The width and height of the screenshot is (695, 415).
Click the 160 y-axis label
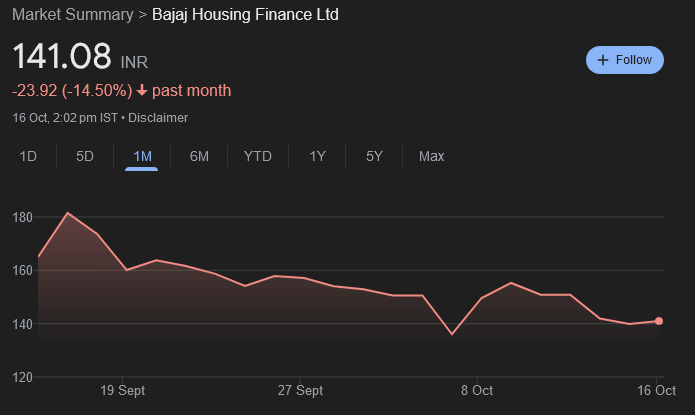(22, 270)
